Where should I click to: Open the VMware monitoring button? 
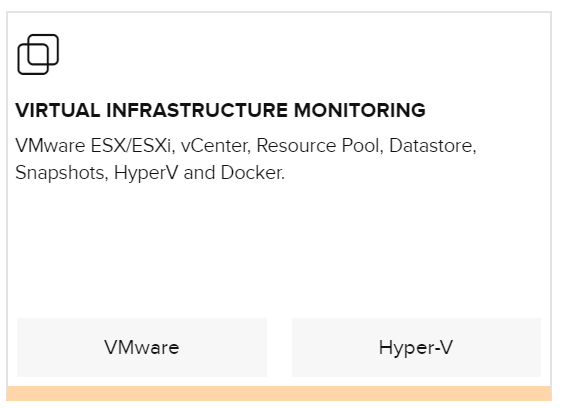coord(142,347)
